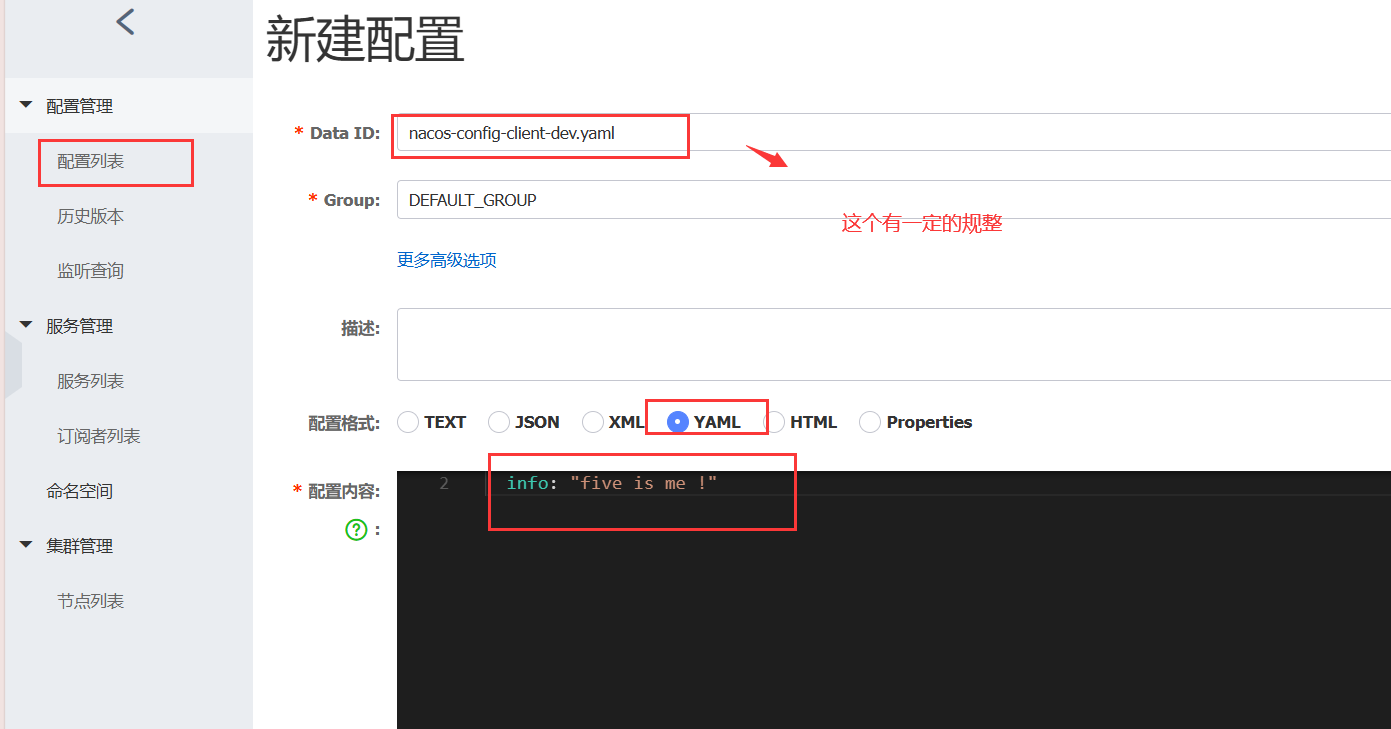
Task: Collapse the 服务管理 menu triangle
Action: coord(26,325)
